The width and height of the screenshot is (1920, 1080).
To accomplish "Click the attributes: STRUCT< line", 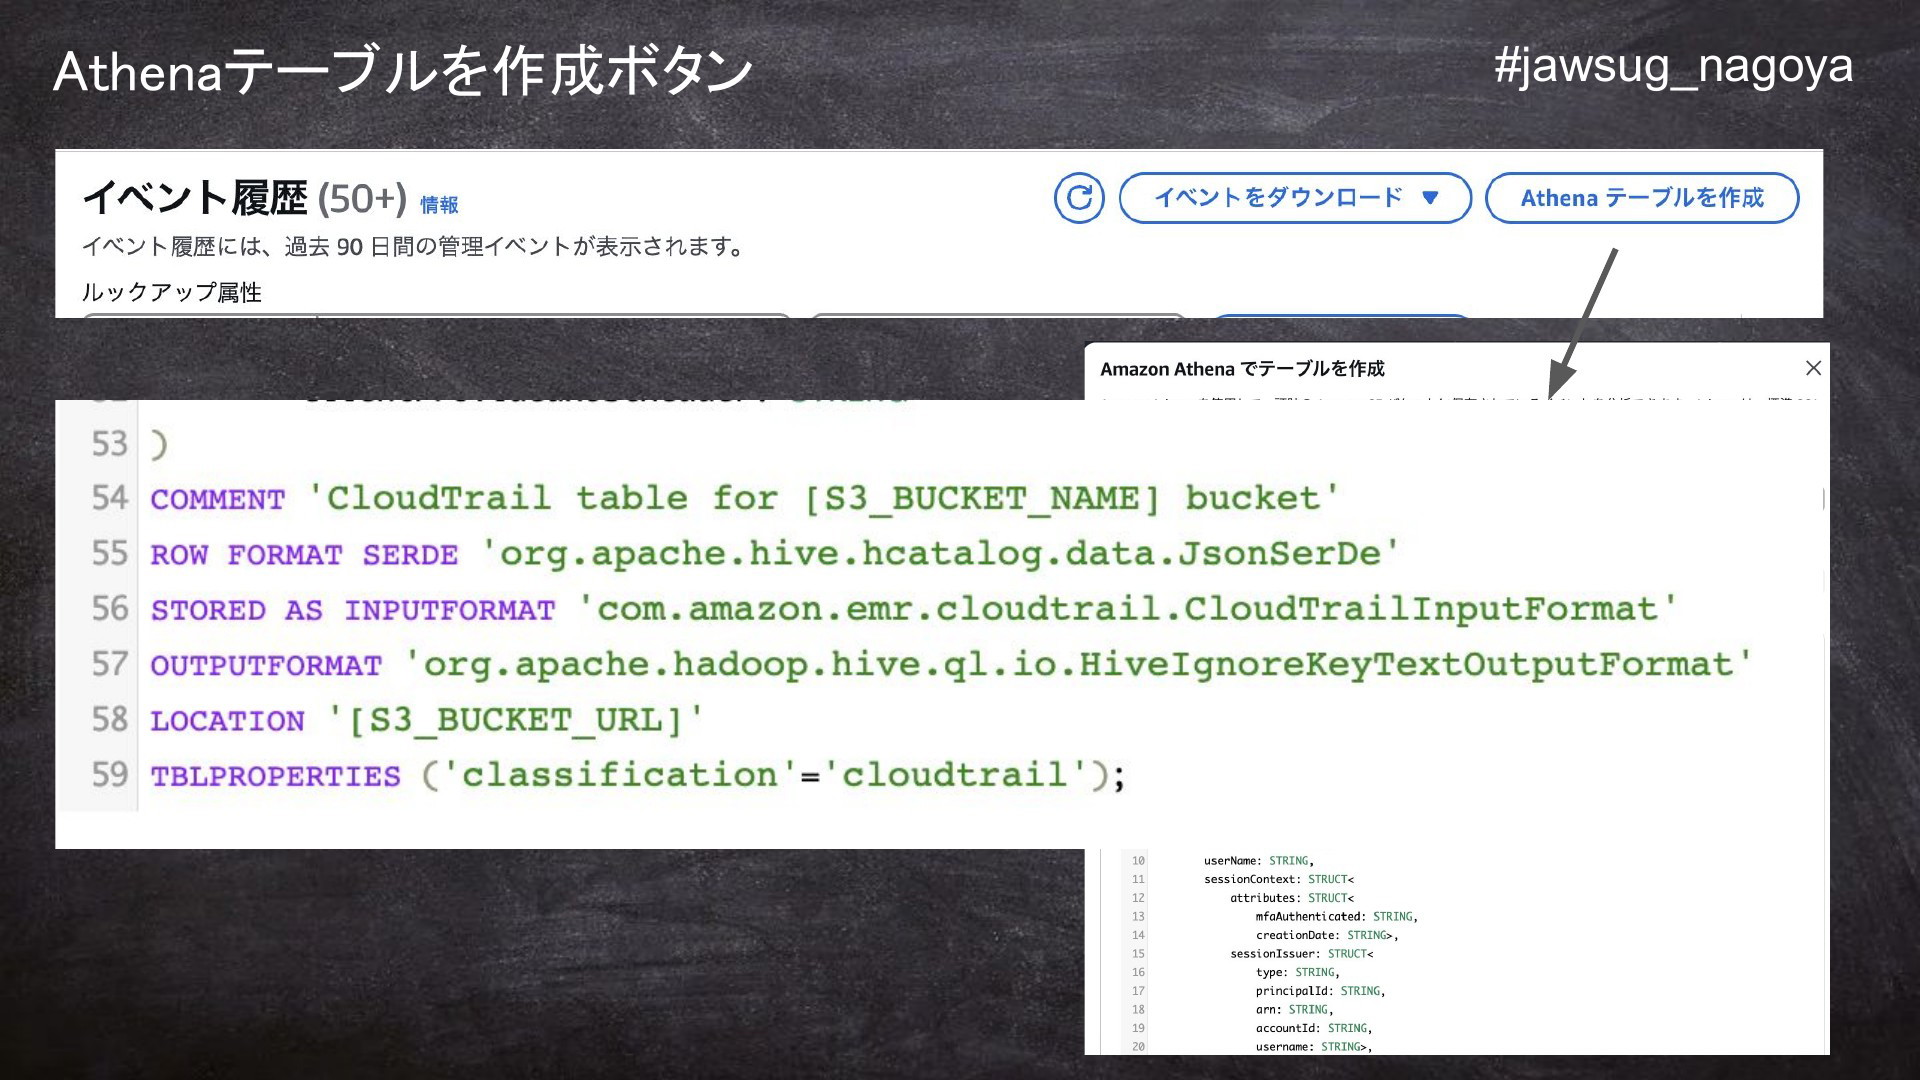I will [x=1291, y=898].
